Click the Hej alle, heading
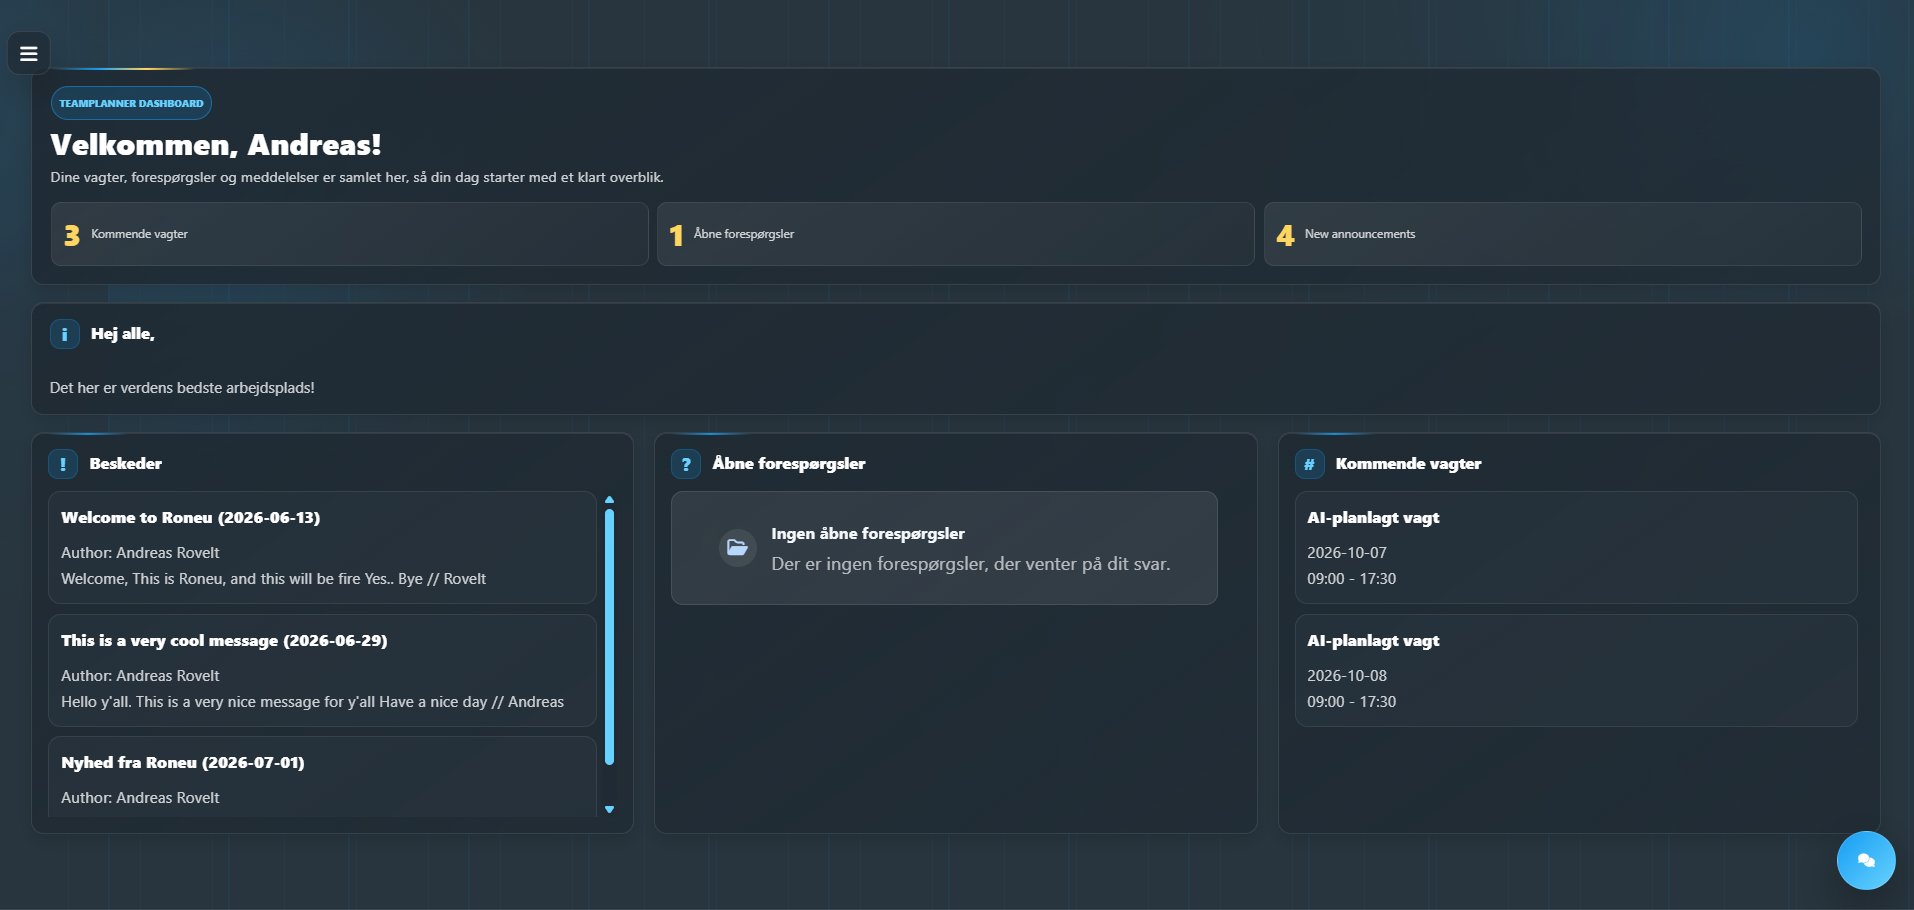The height and width of the screenshot is (910, 1914). tap(123, 334)
